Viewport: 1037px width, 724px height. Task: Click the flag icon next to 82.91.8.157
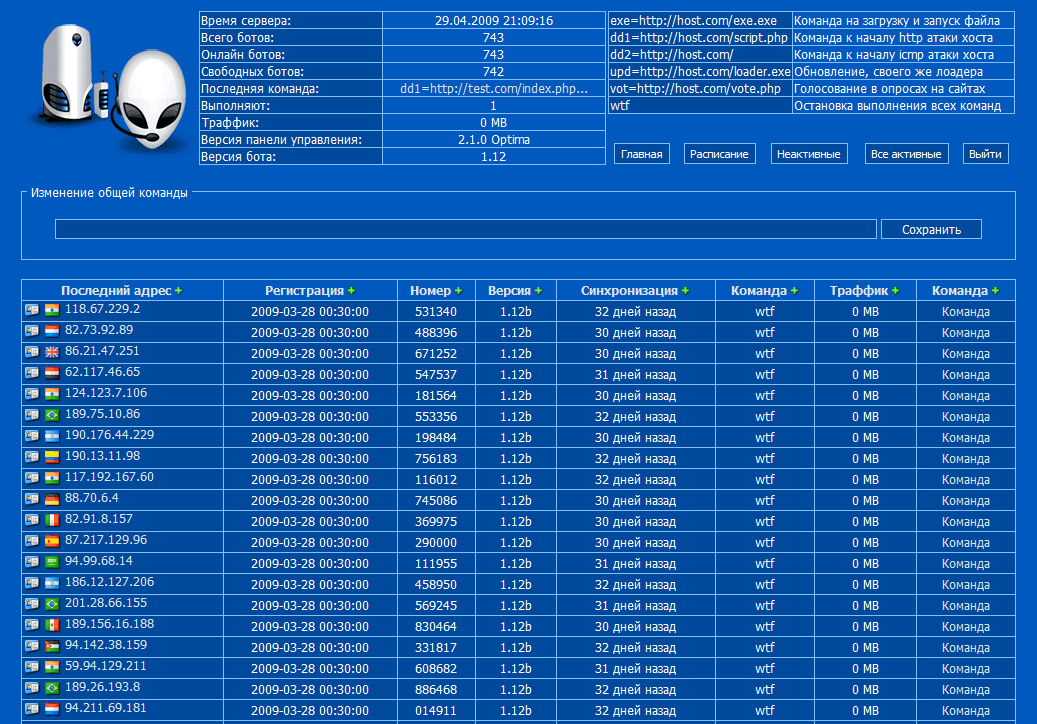52,520
